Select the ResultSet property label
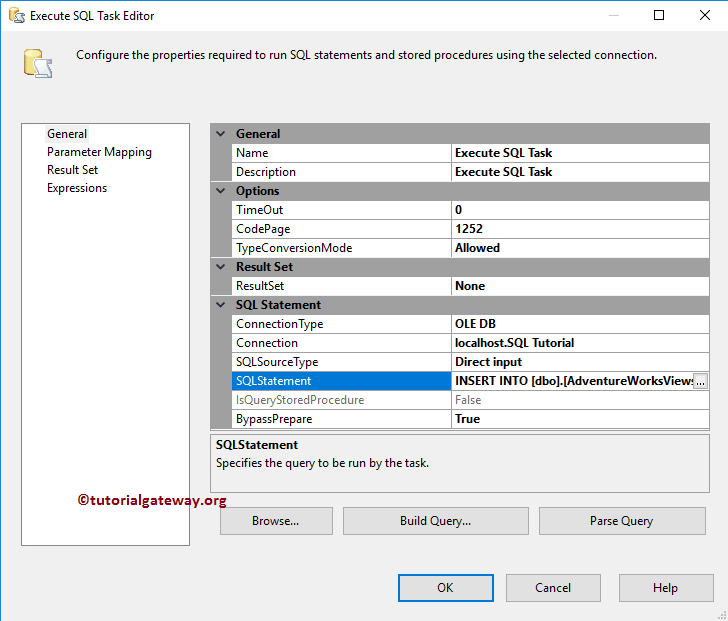728x621 pixels. click(341, 286)
